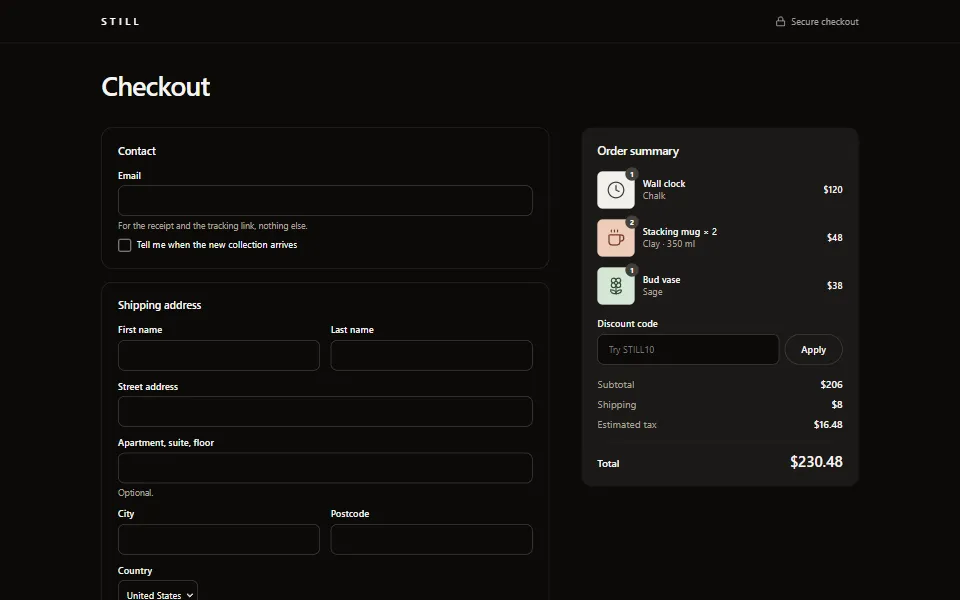This screenshot has width=960, height=600.
Task: Click the City input field
Action: point(219,539)
